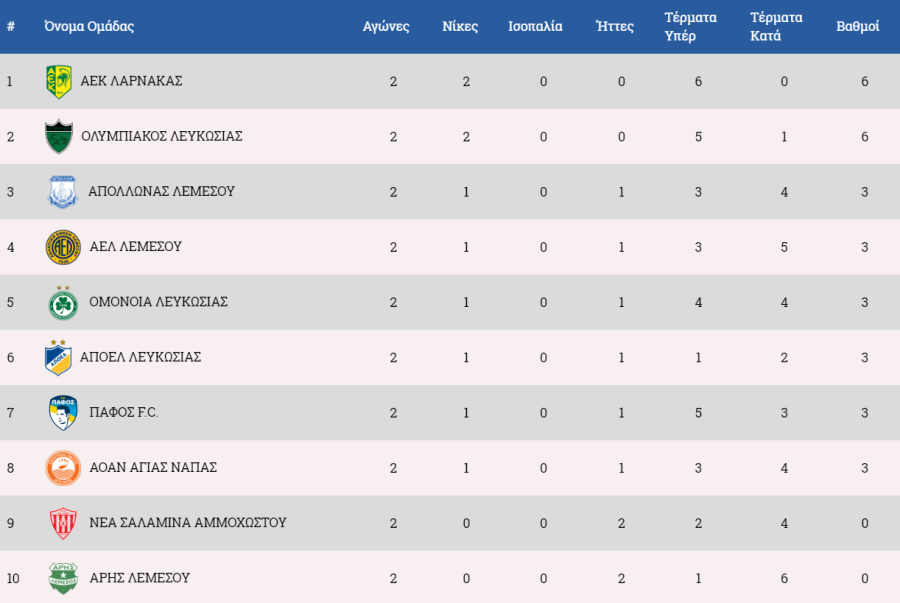
Task: Click ΑΕΚ Λάρνακας goals-for value 6
Action: (698, 81)
